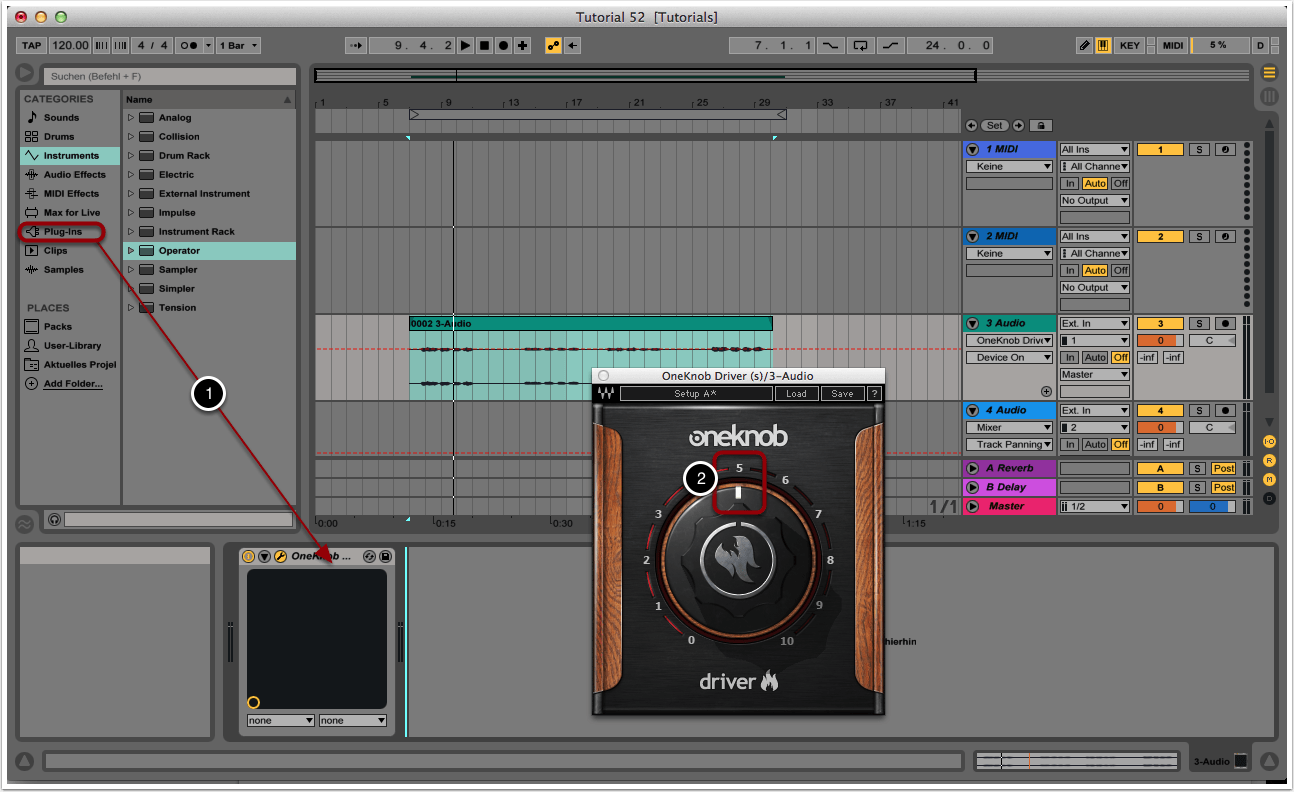Click the Draw Mode pencil icon
The height and width of the screenshot is (792, 1294).
point(1085,45)
